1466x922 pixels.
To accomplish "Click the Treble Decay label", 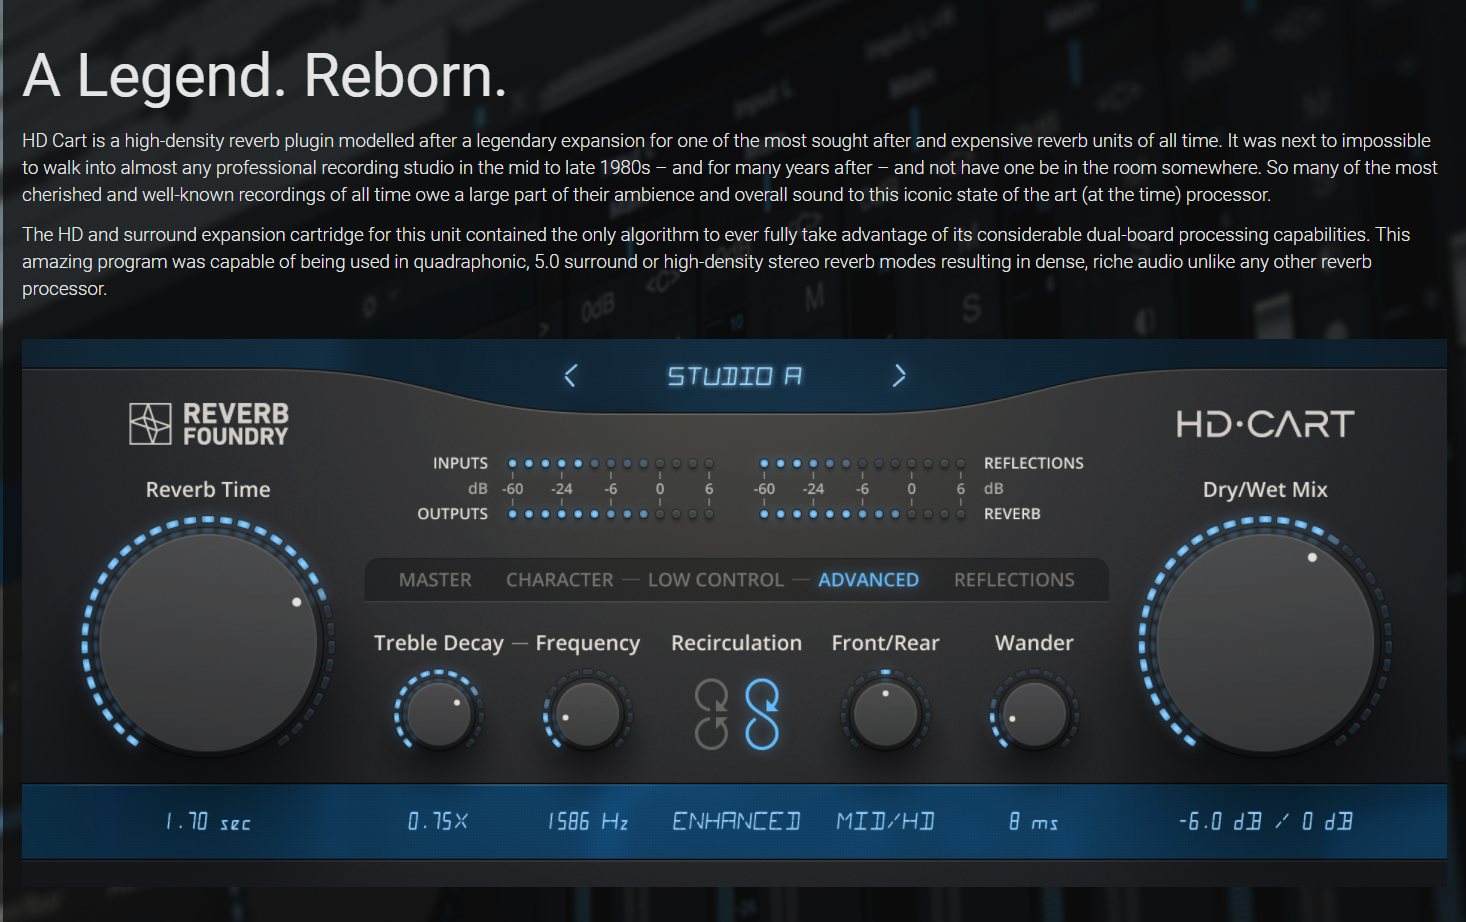I will coord(438,643).
